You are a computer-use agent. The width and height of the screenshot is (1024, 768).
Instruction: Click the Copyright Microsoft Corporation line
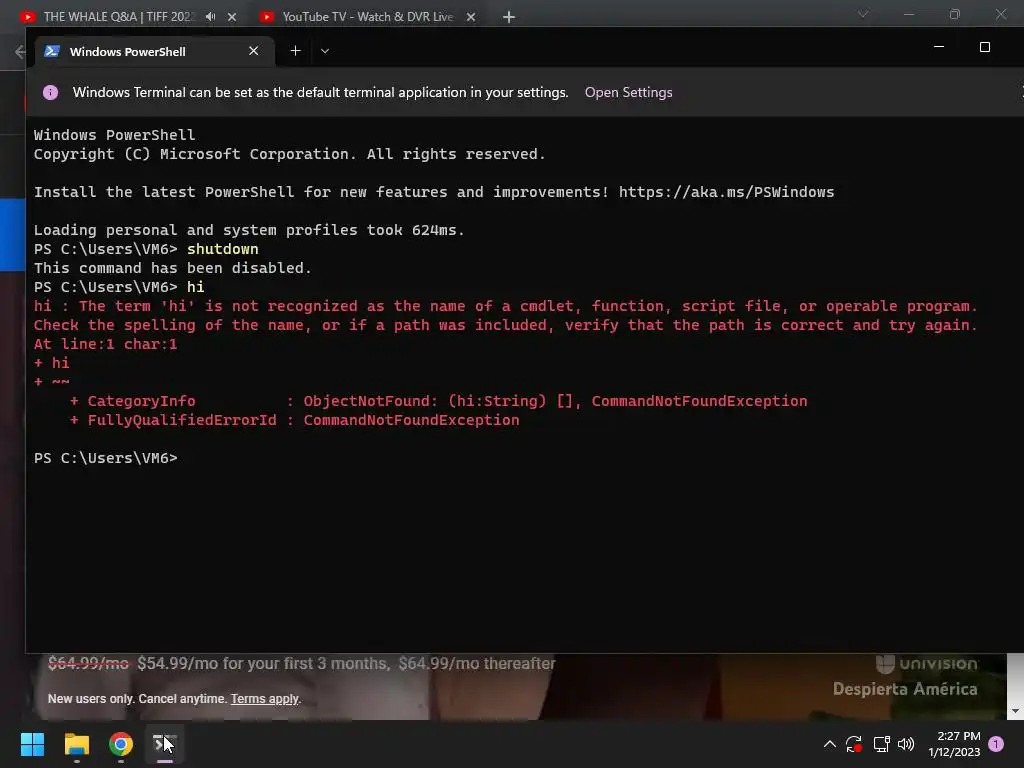pyautogui.click(x=289, y=154)
